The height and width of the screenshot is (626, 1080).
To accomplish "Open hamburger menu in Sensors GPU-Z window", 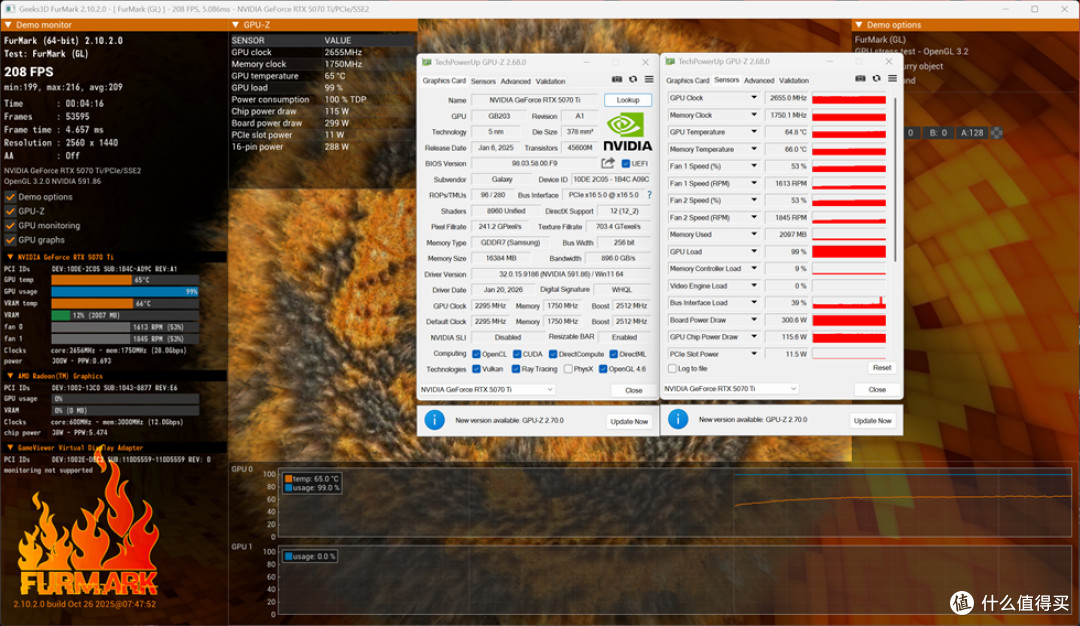I will click(x=892, y=79).
